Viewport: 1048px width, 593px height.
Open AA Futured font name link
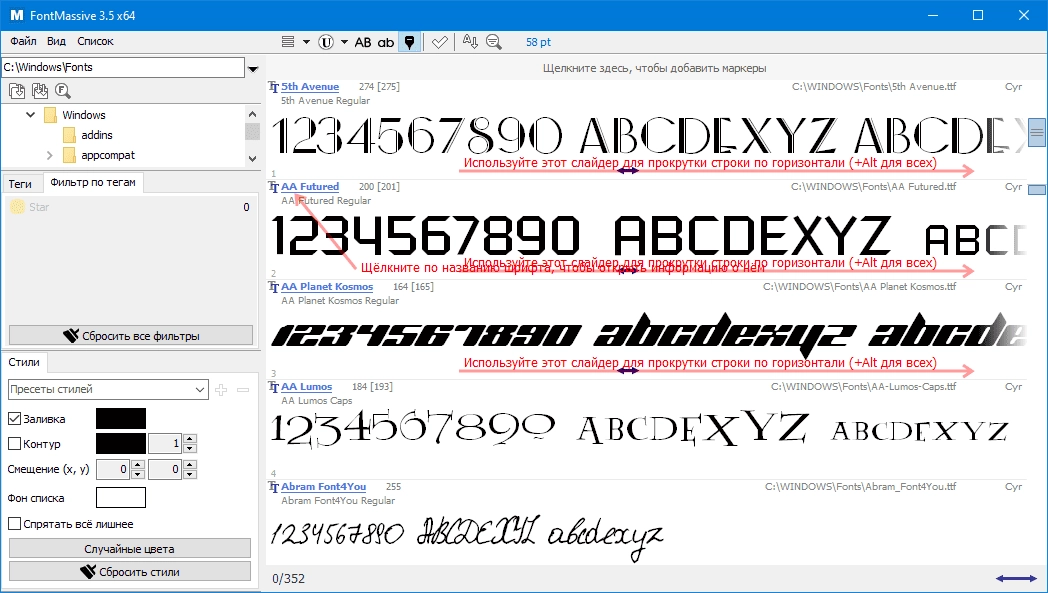point(310,187)
